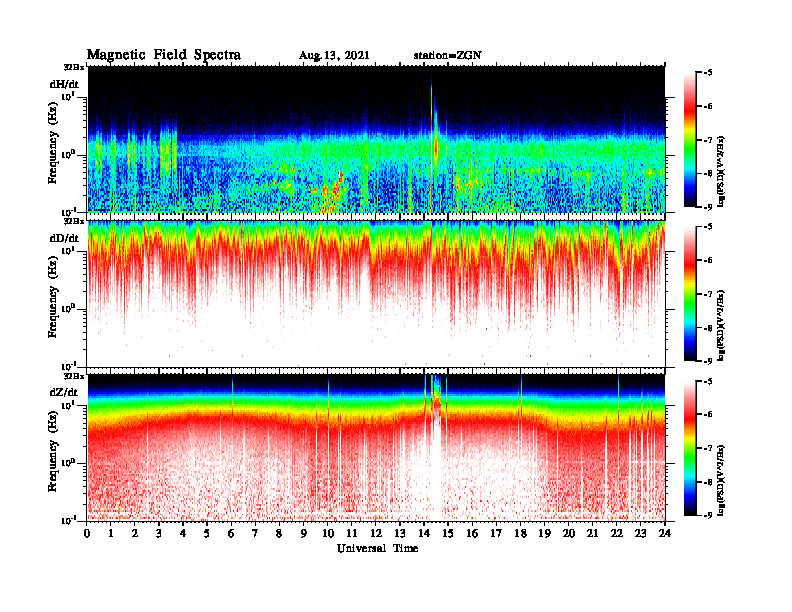Click the -5 value on dH/dt color scale
This screenshot has width=792, height=612.
706,73
